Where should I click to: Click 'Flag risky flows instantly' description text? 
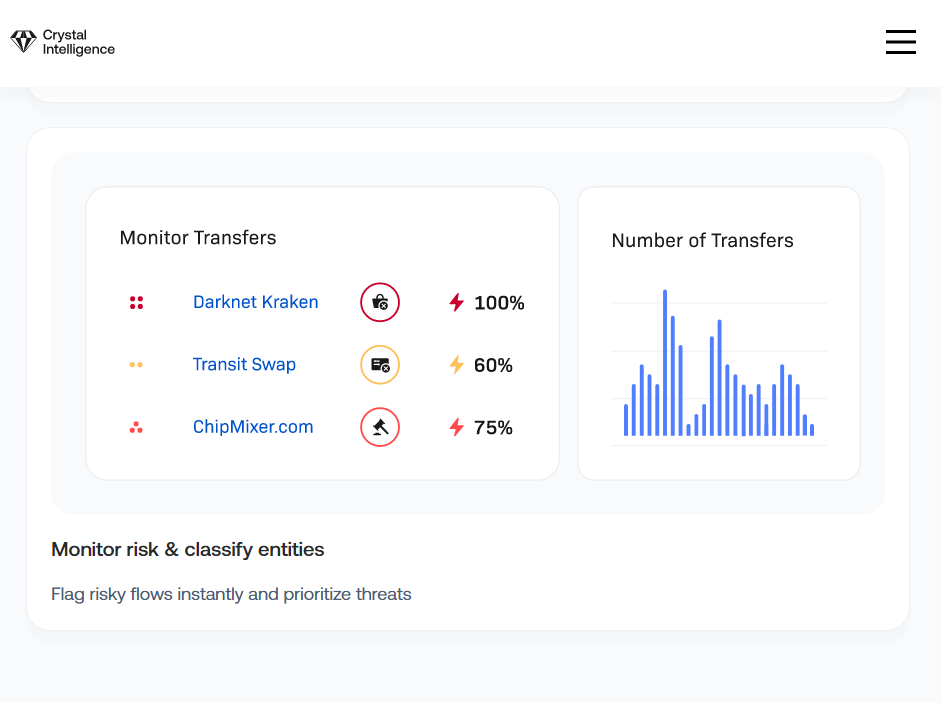tap(231, 594)
